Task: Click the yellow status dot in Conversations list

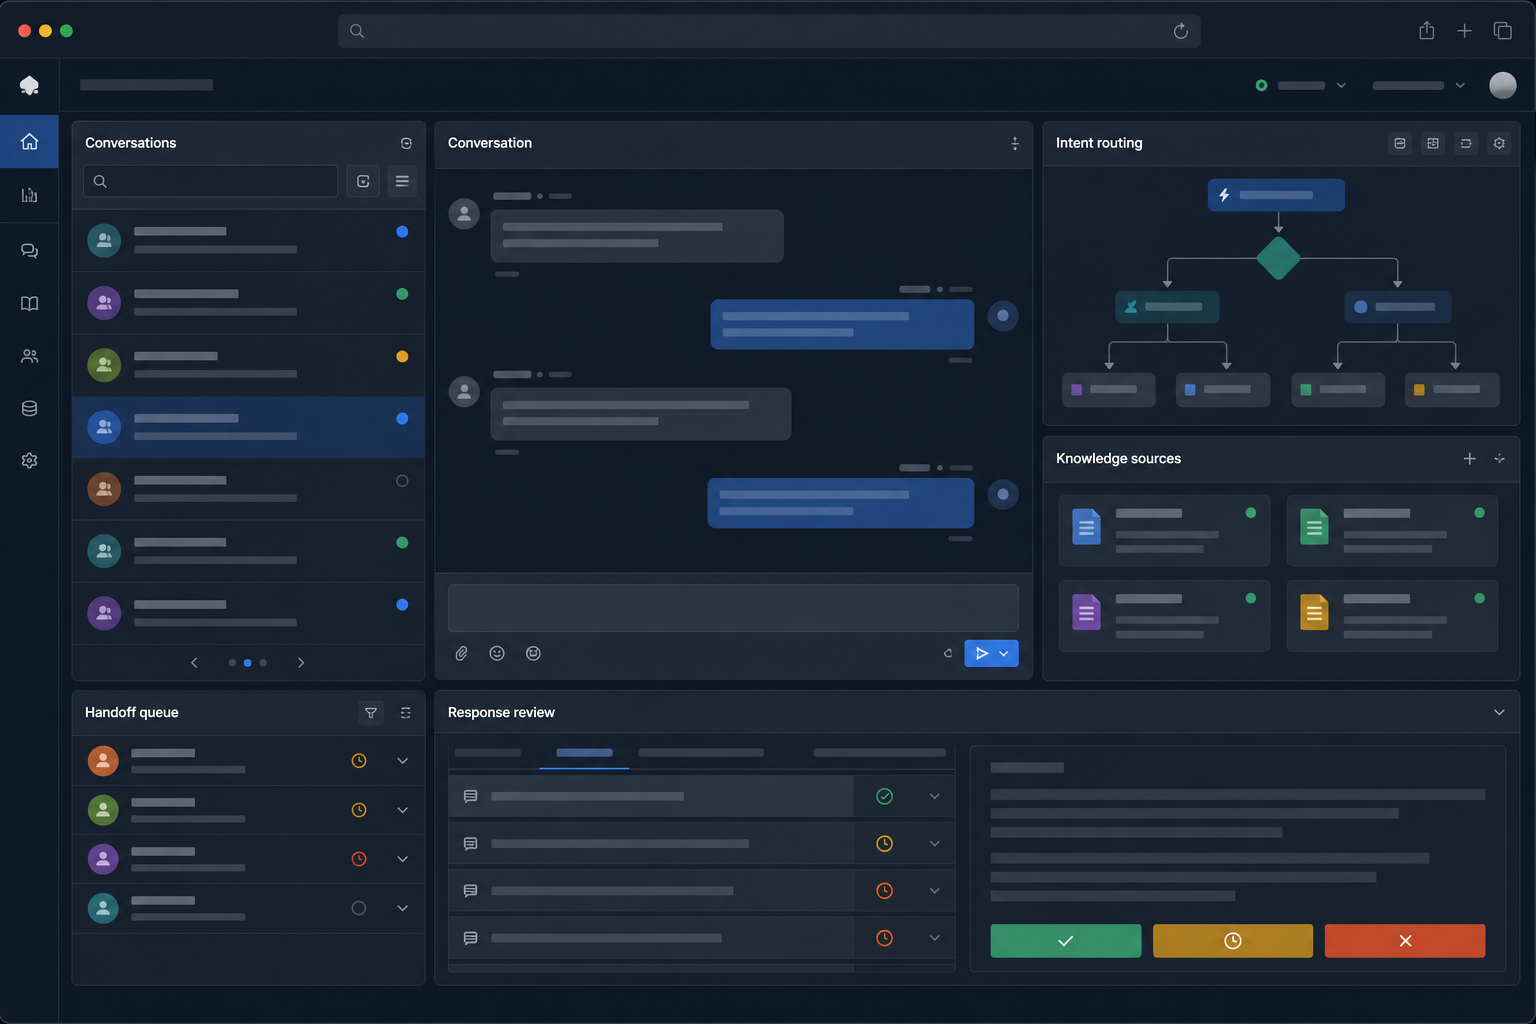Action: (402, 356)
